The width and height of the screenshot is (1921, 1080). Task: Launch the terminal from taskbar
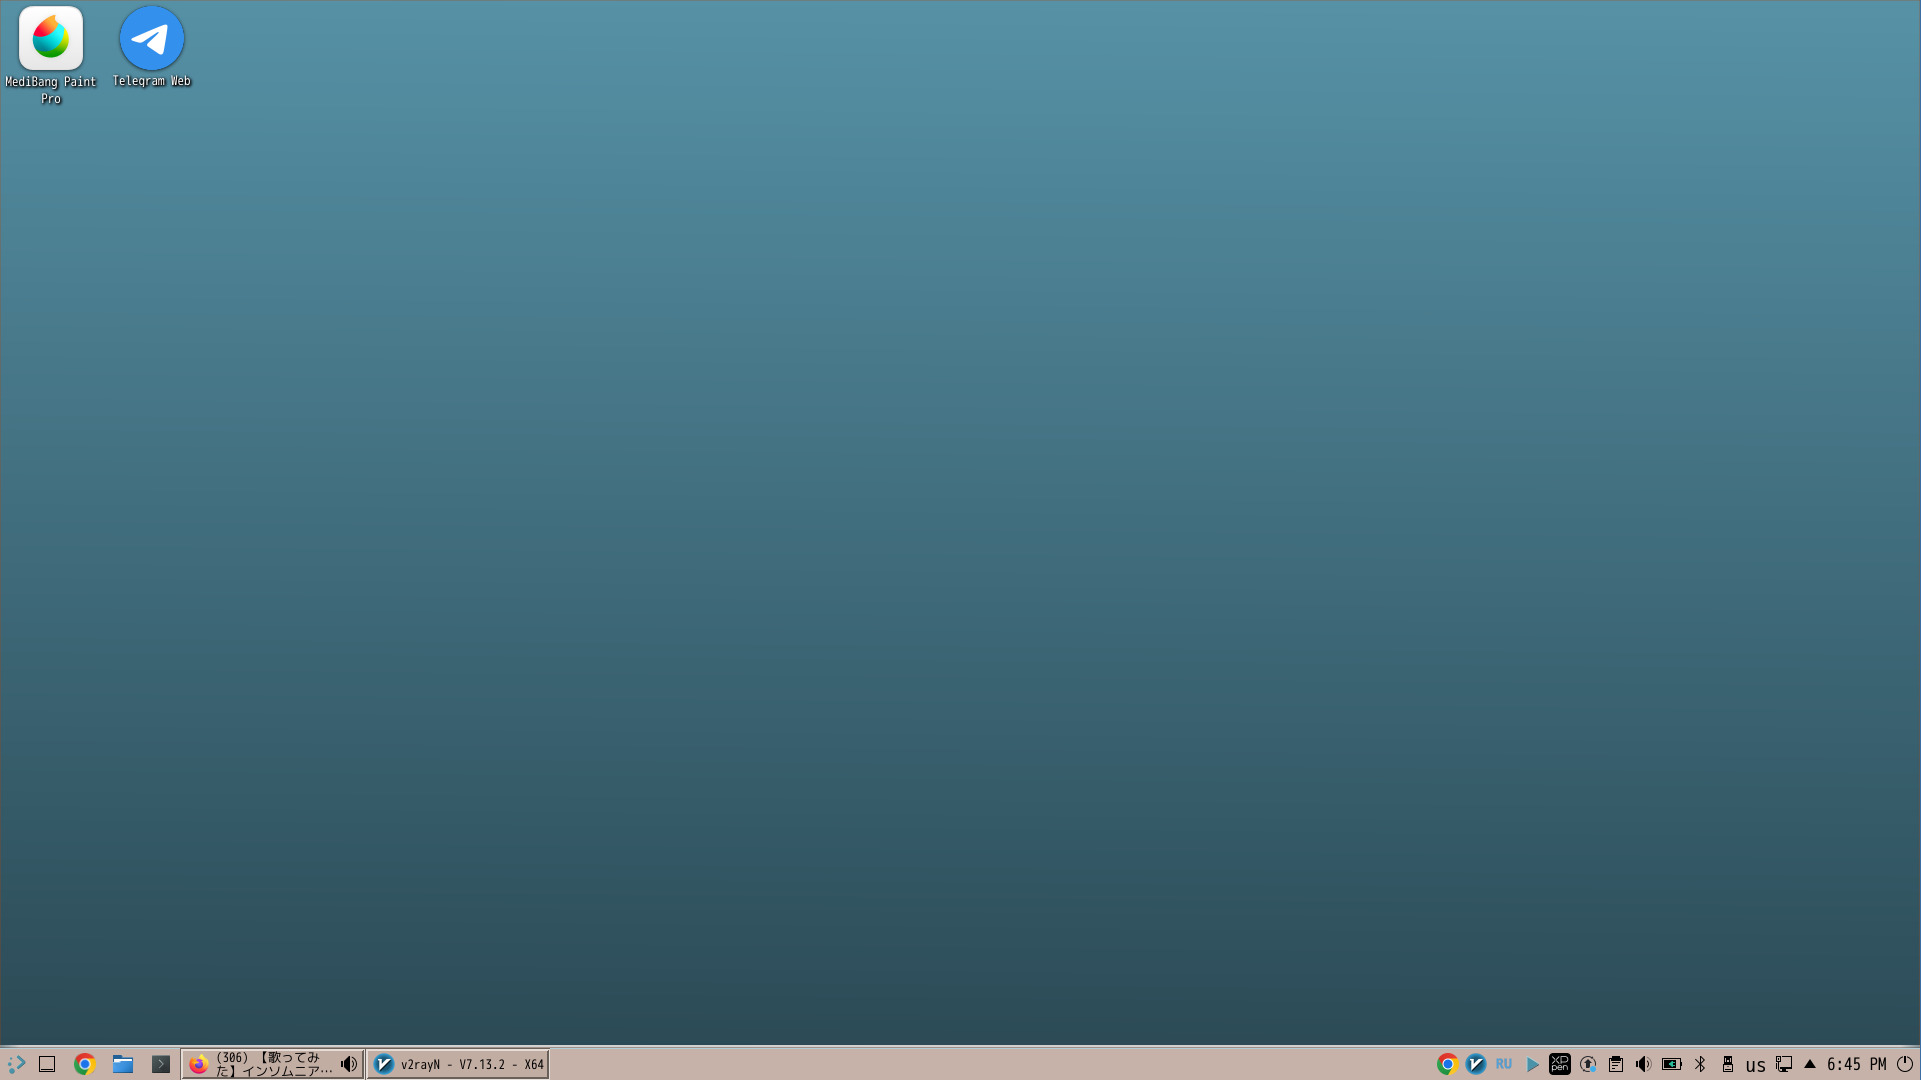pos(161,1064)
